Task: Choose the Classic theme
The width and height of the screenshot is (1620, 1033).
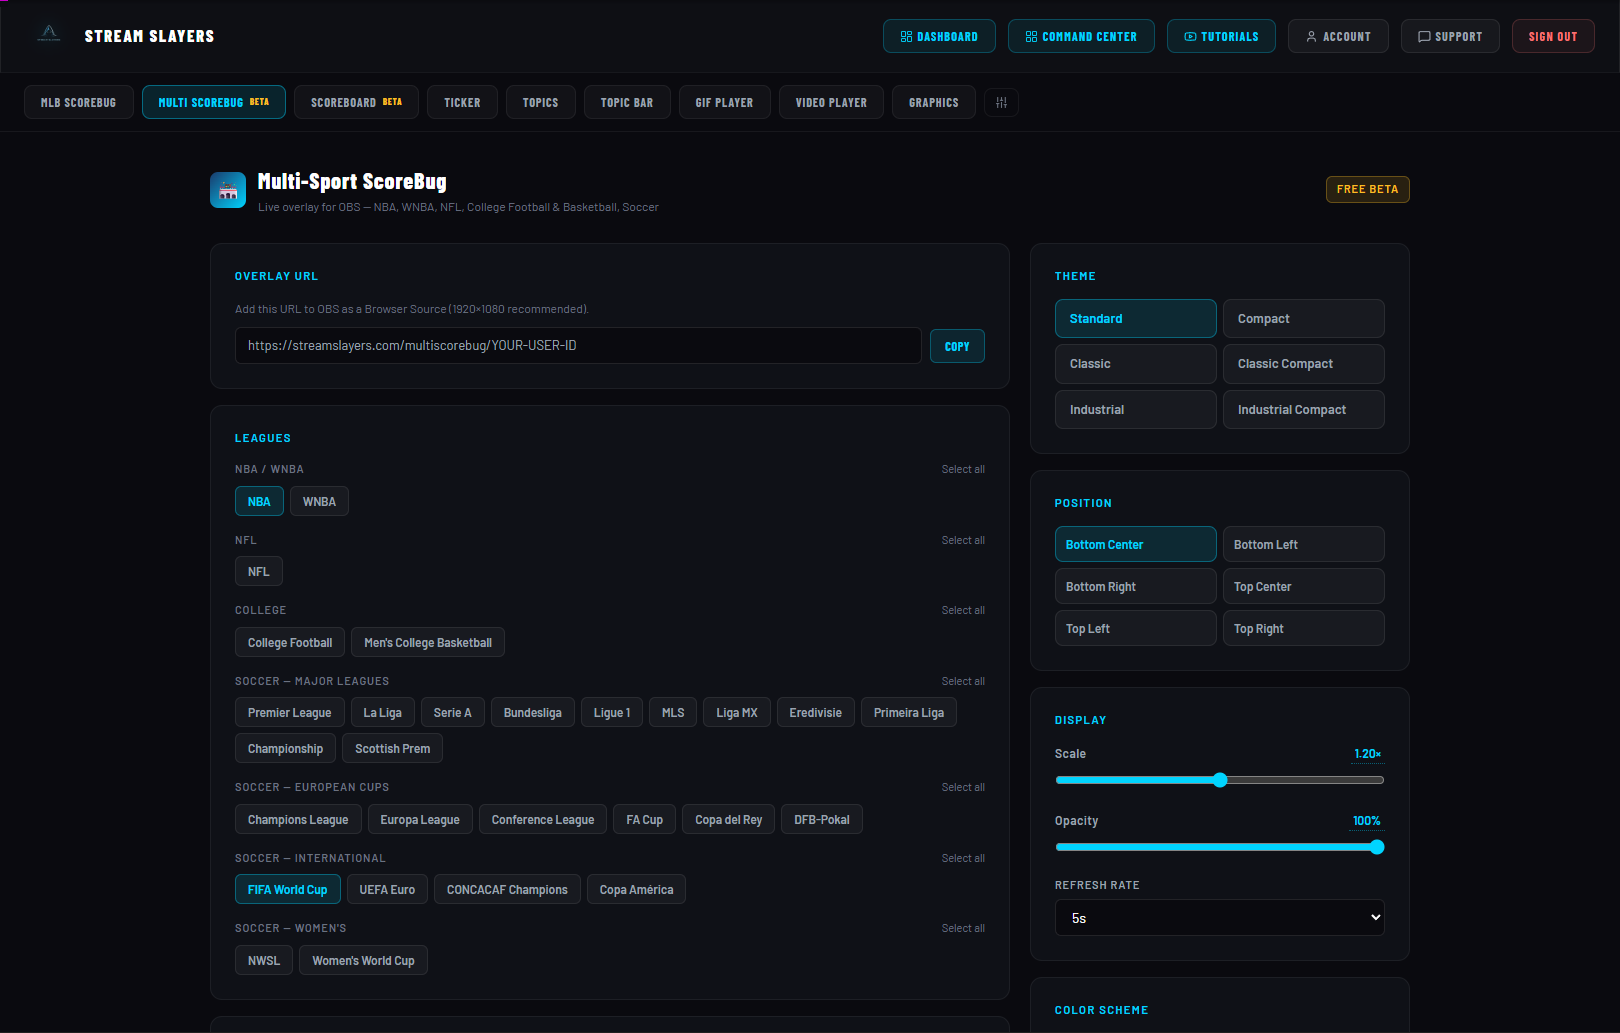Action: coord(1136,364)
